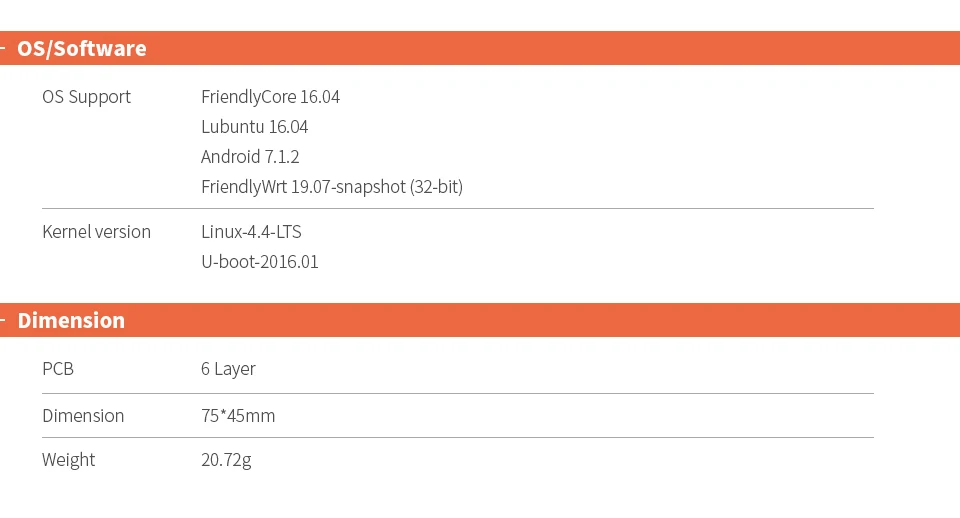Click the 20.72g weight value
The width and height of the screenshot is (960, 518).
226,460
